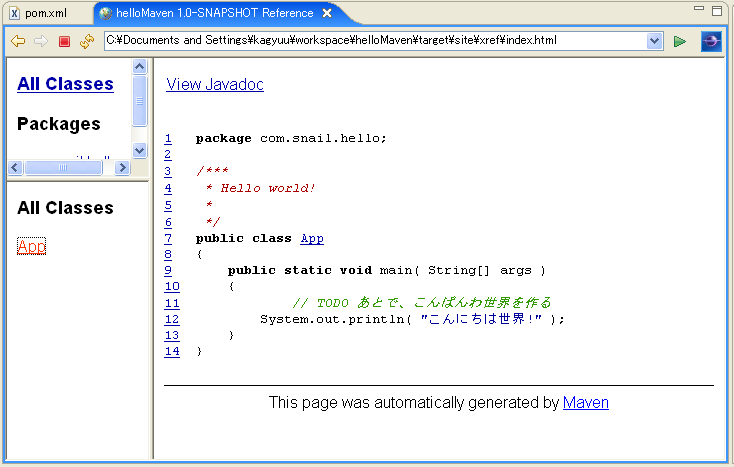This screenshot has height=467, width=734.
Task: Click the browser Forward arrow icon
Action: tap(40, 41)
